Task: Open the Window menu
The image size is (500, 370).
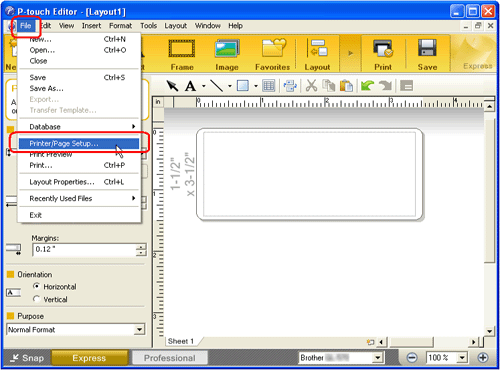Action: coord(208,26)
